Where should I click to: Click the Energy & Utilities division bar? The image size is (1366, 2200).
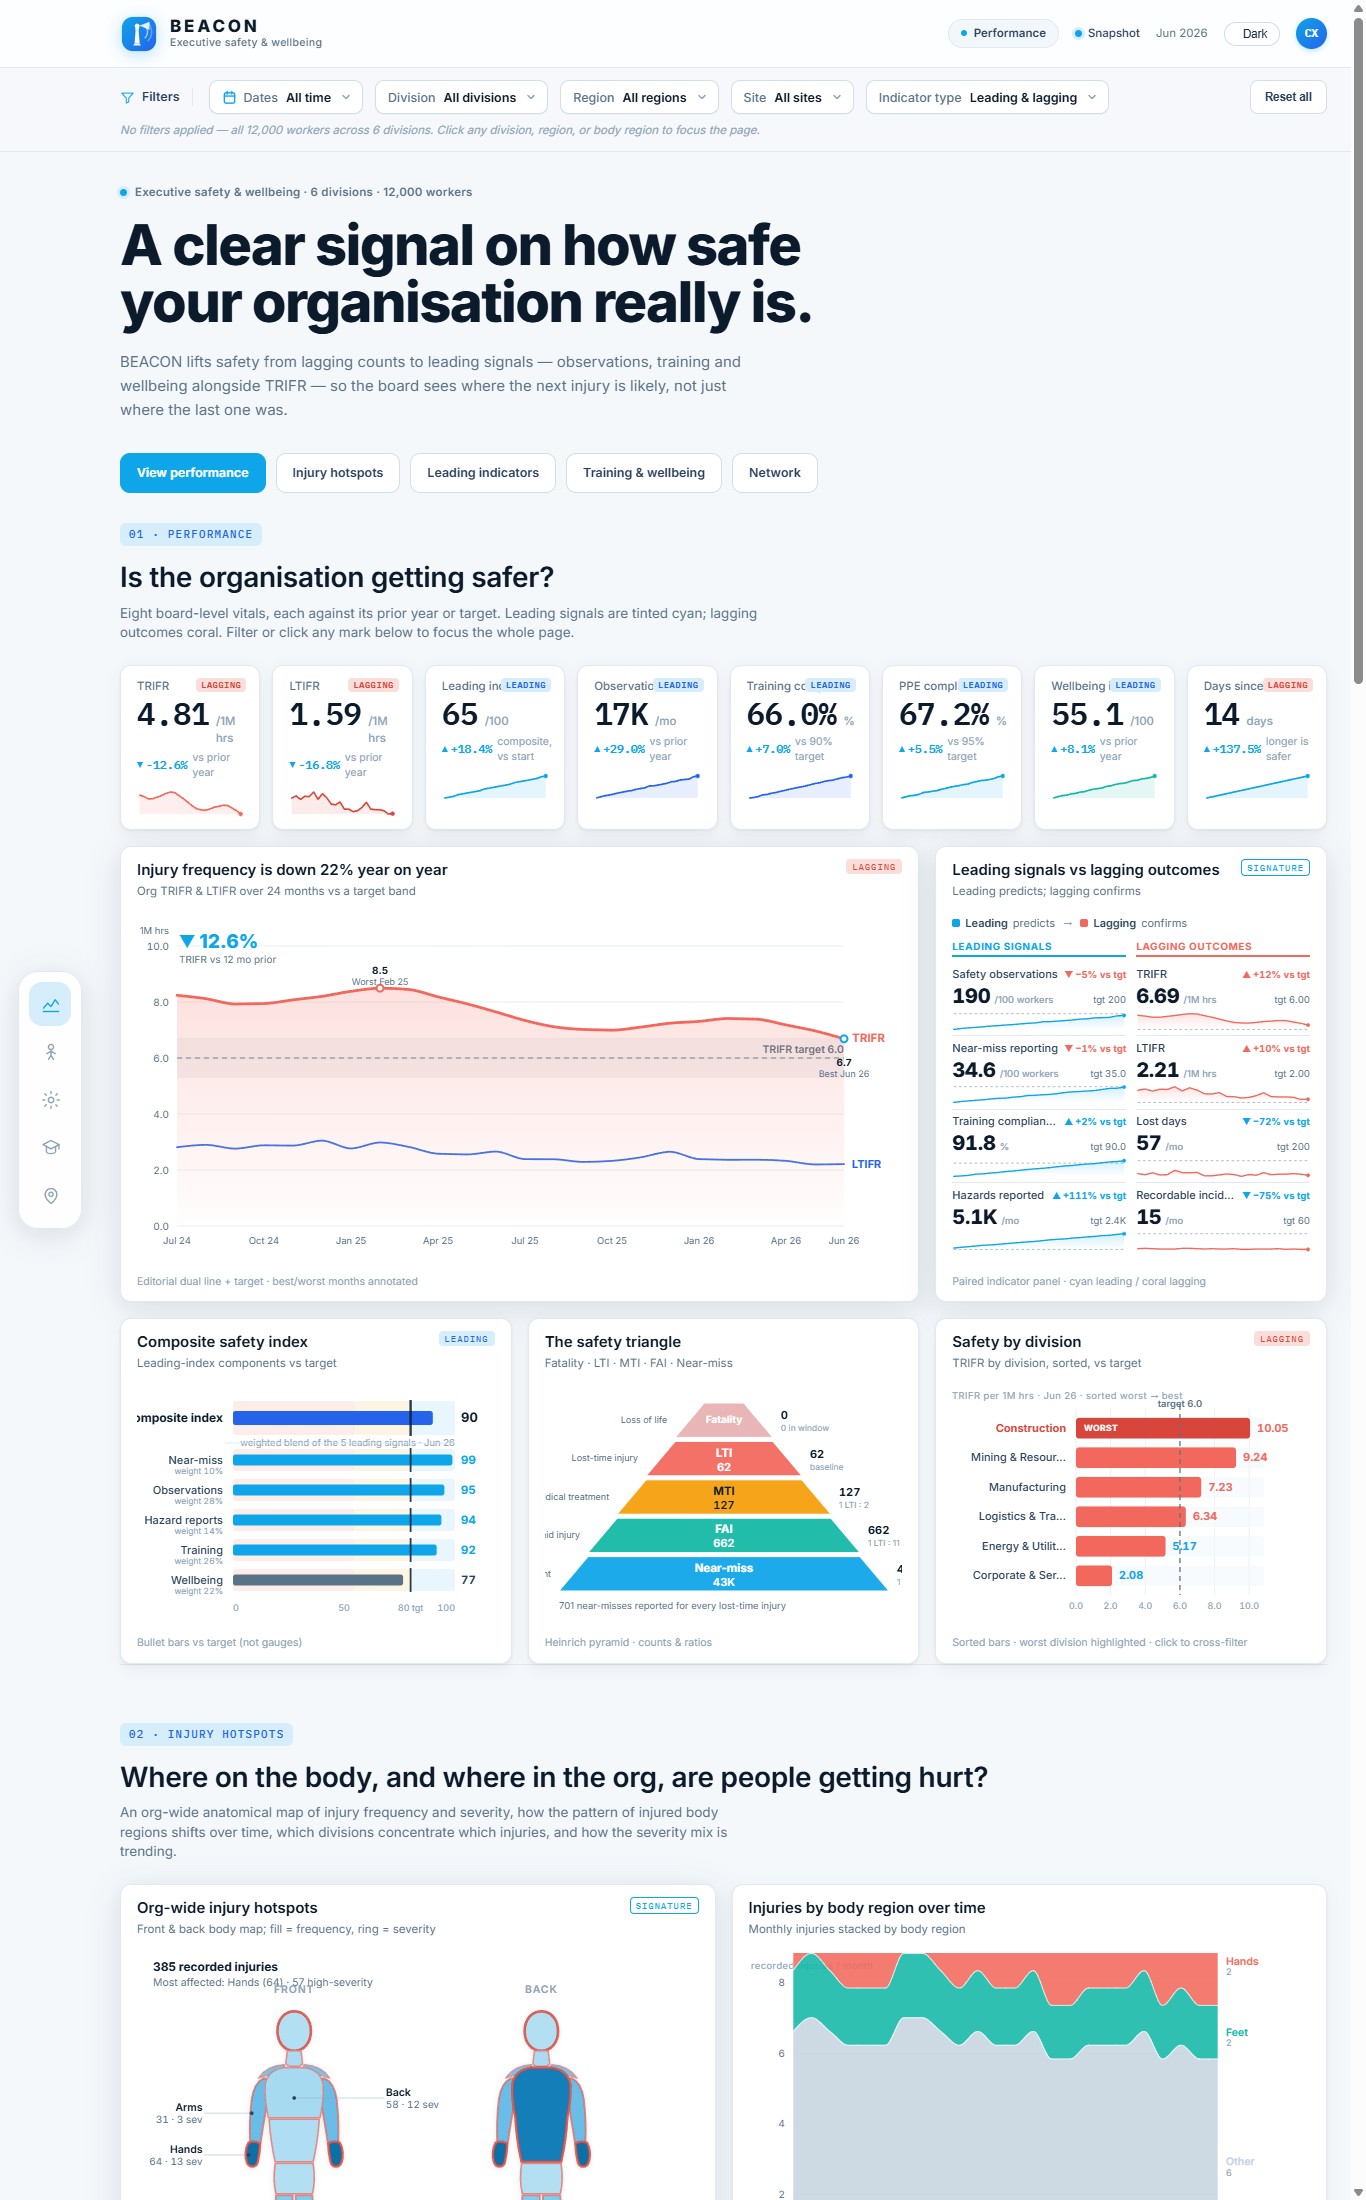(x=1121, y=1546)
